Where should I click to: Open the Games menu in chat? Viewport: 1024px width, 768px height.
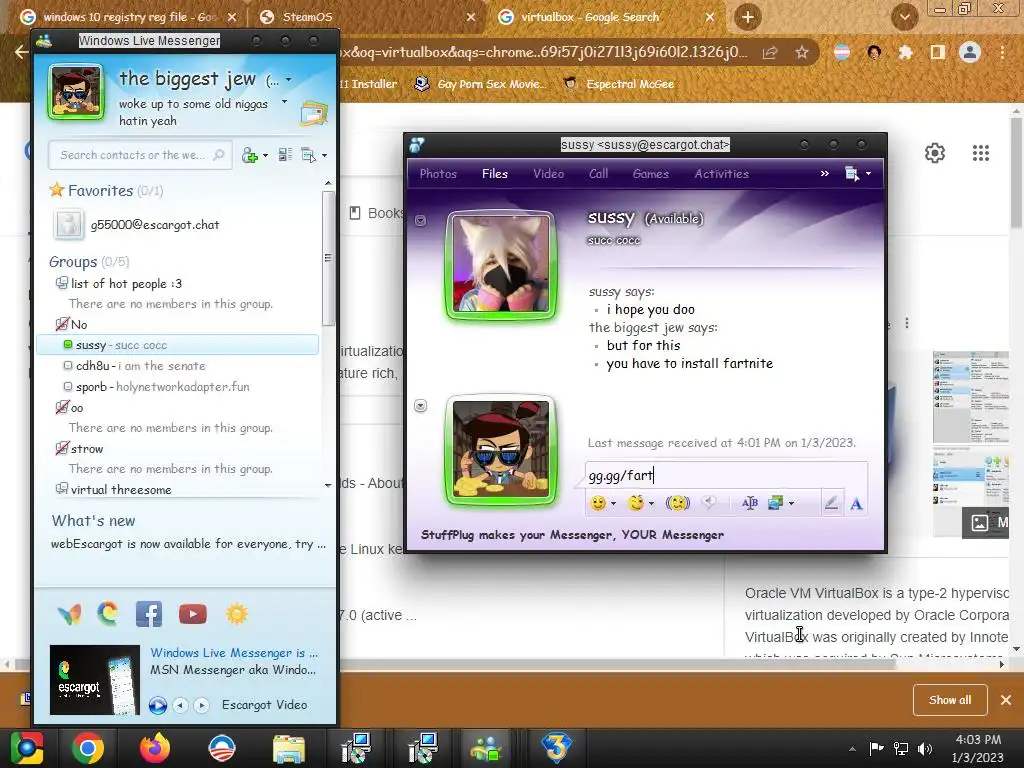point(650,174)
